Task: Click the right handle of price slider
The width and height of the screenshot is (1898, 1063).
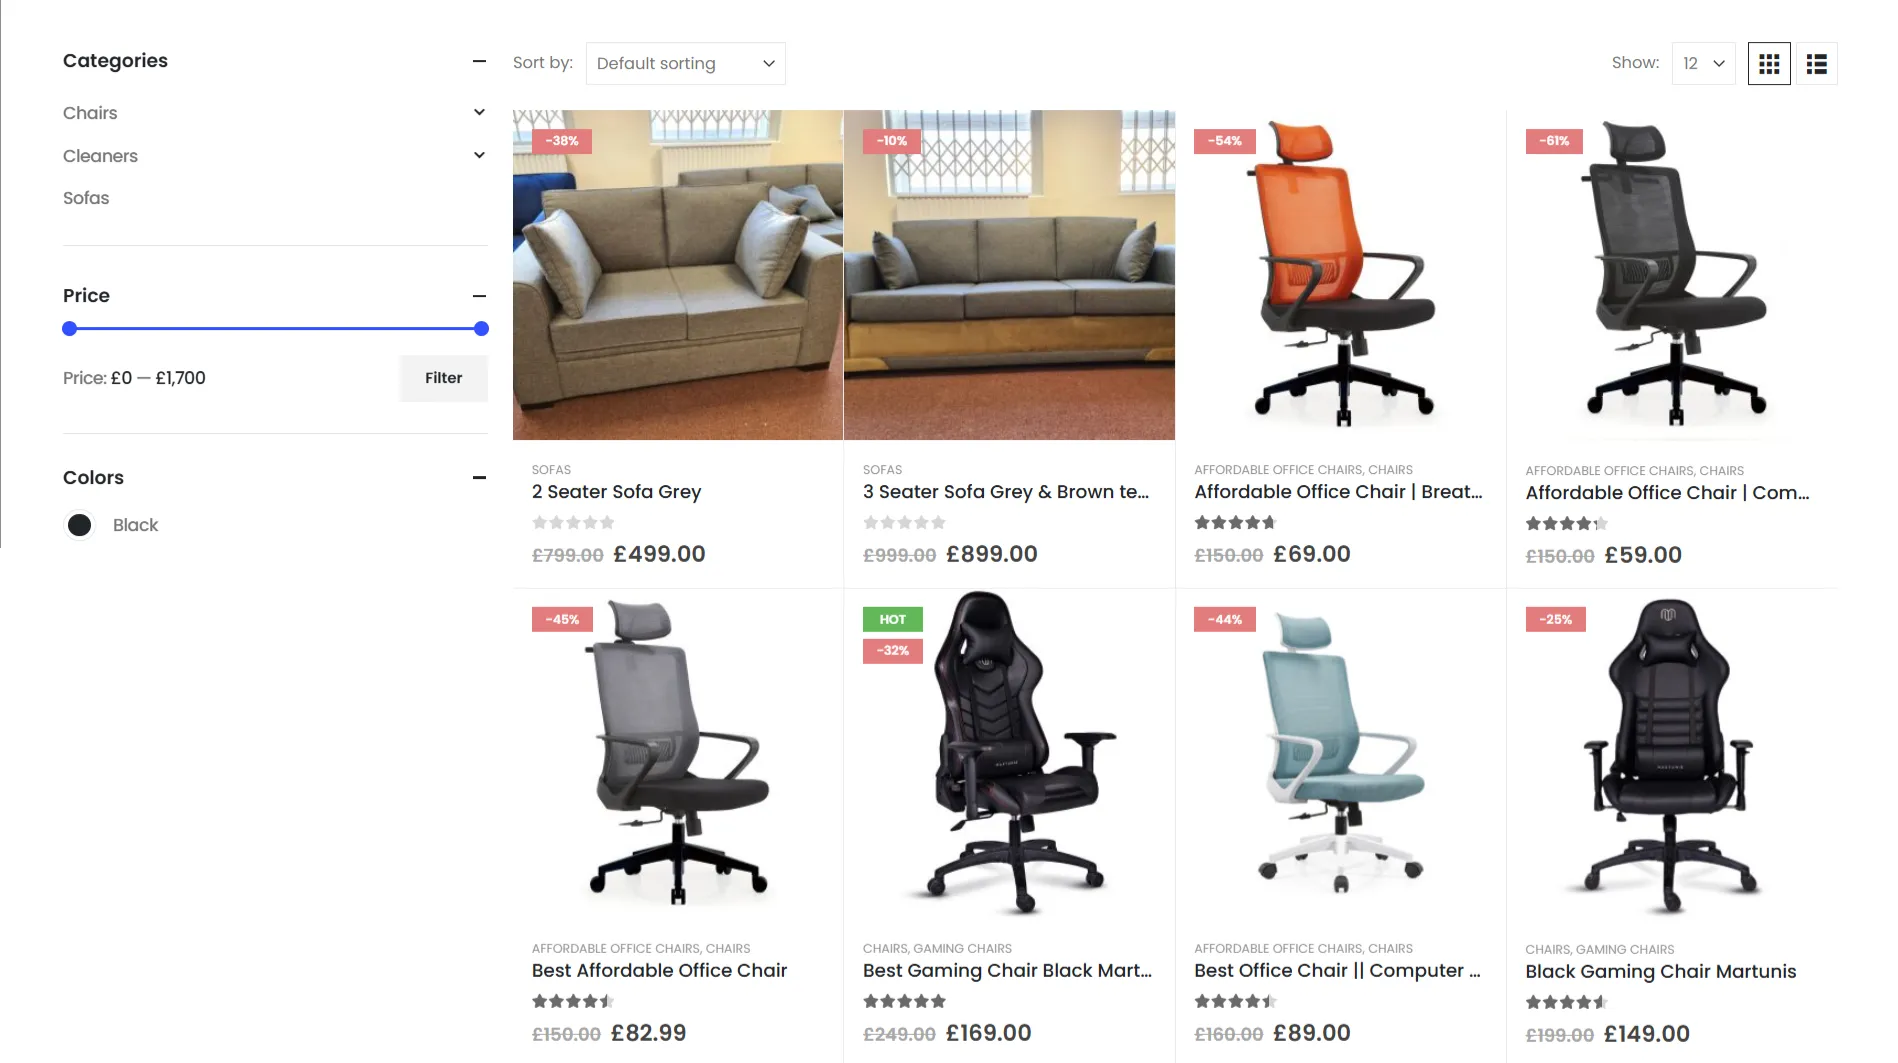Action: tap(481, 328)
